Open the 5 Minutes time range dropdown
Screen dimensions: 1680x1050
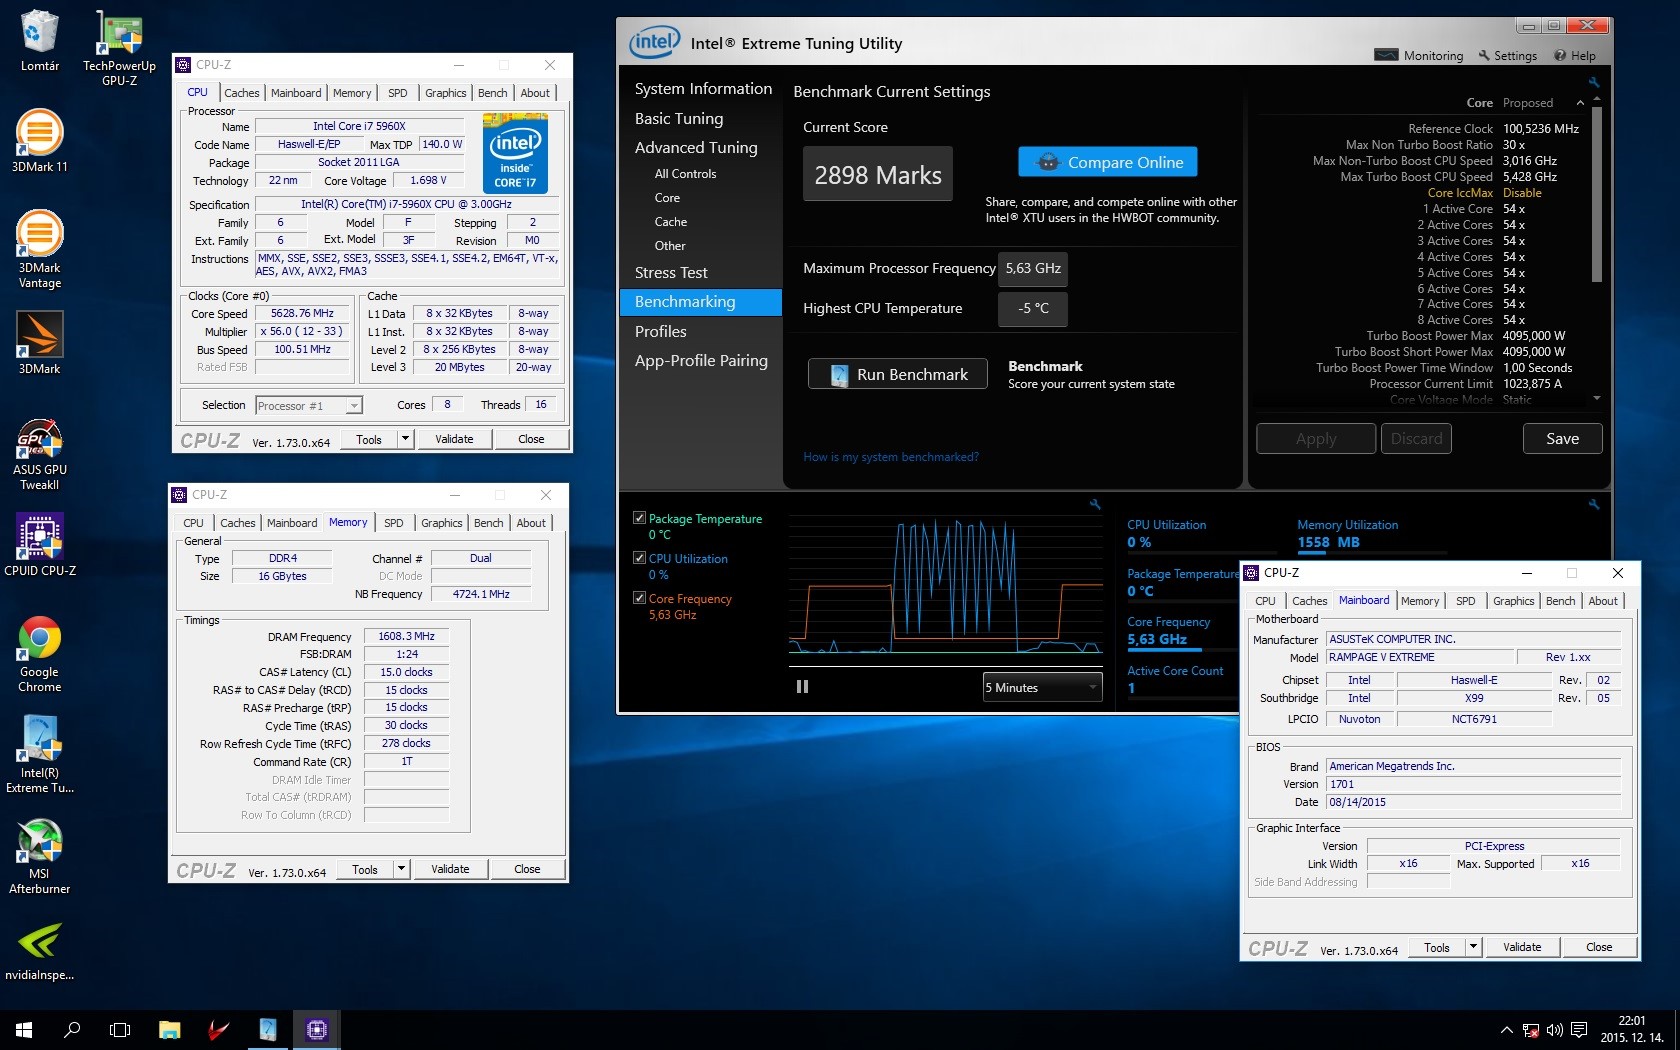coord(1042,687)
